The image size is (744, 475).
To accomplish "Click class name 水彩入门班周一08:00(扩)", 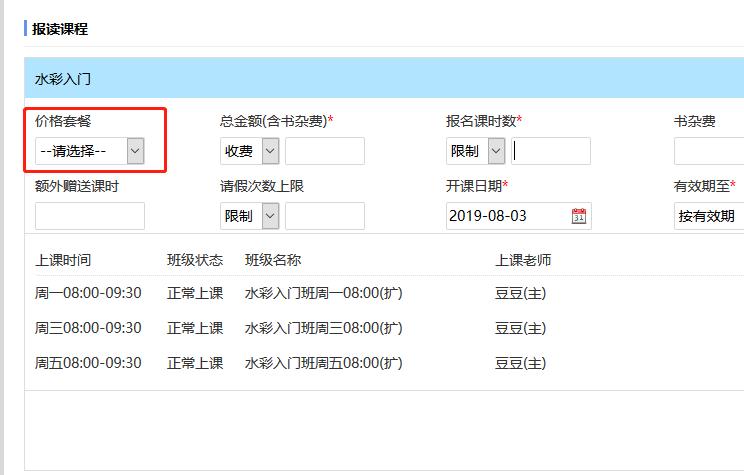I will coord(323,293).
